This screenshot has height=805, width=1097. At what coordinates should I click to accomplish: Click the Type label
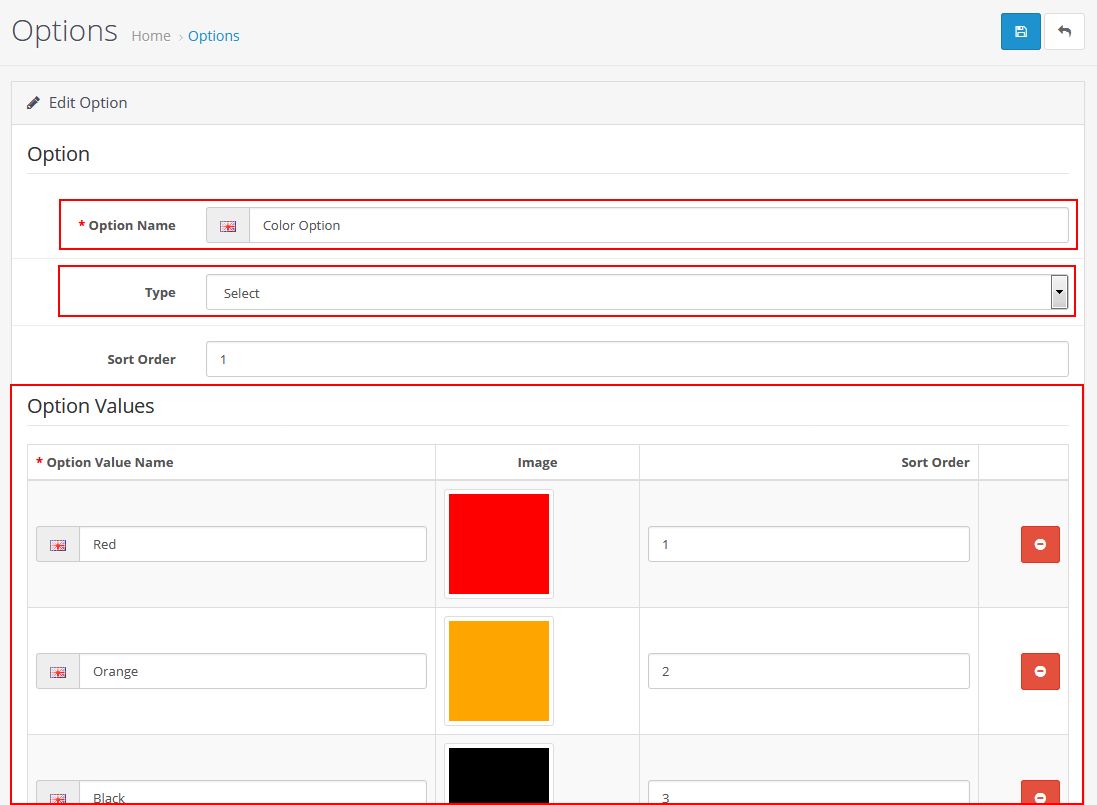tap(160, 292)
